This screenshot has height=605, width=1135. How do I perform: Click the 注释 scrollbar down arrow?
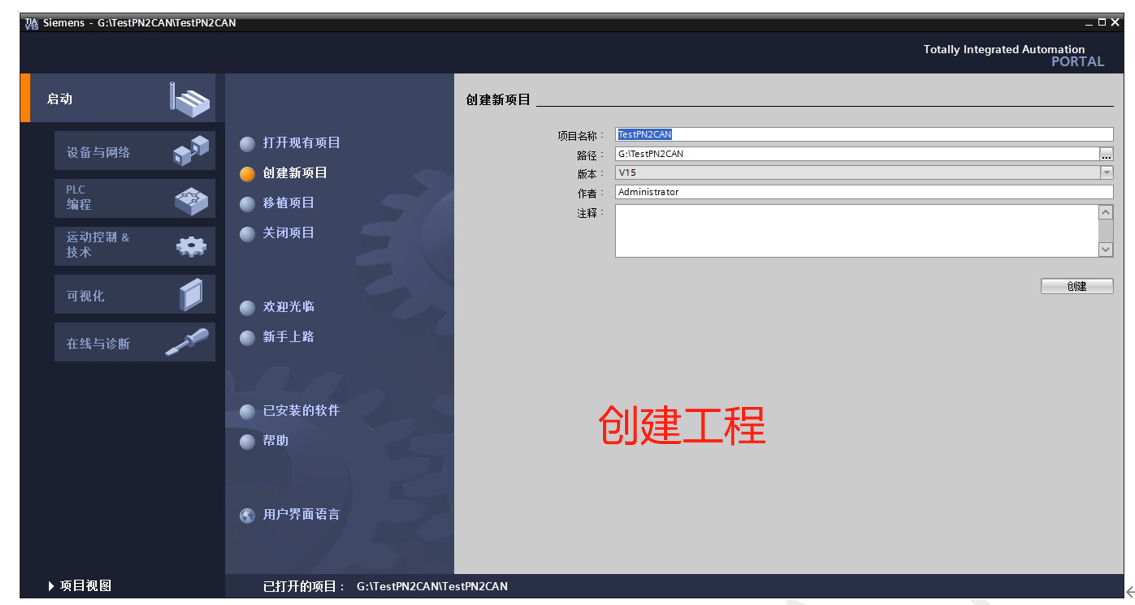(x=1105, y=249)
